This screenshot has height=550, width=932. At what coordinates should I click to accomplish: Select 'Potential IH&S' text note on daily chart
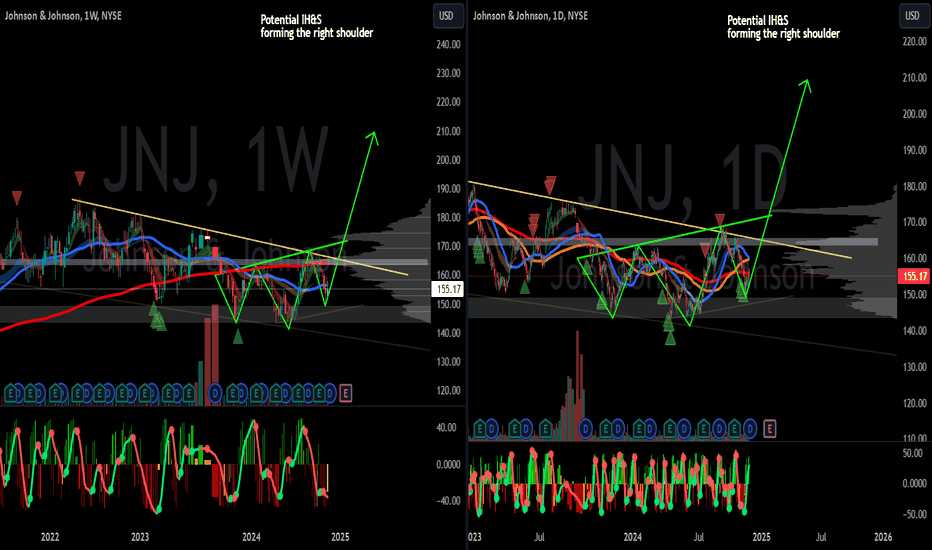coord(758,20)
